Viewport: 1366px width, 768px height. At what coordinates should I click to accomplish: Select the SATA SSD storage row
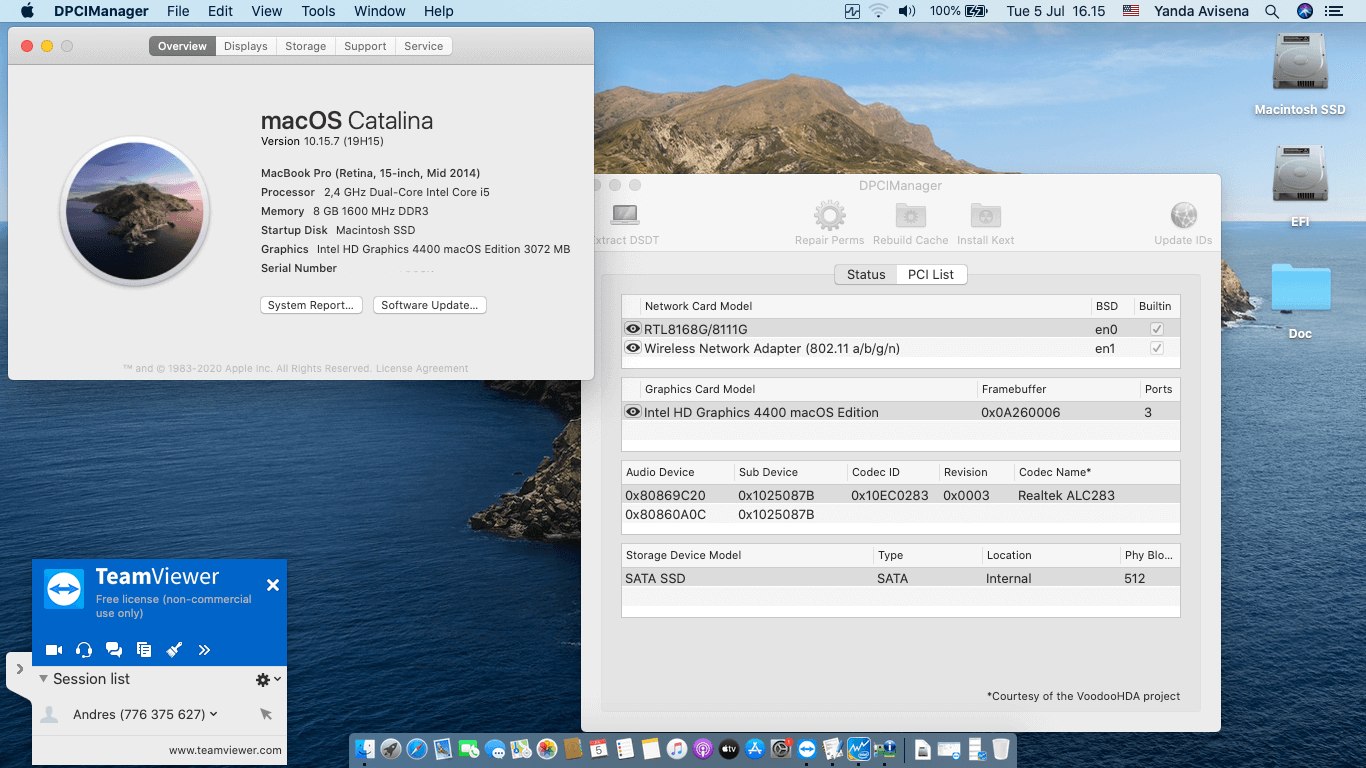click(x=901, y=578)
